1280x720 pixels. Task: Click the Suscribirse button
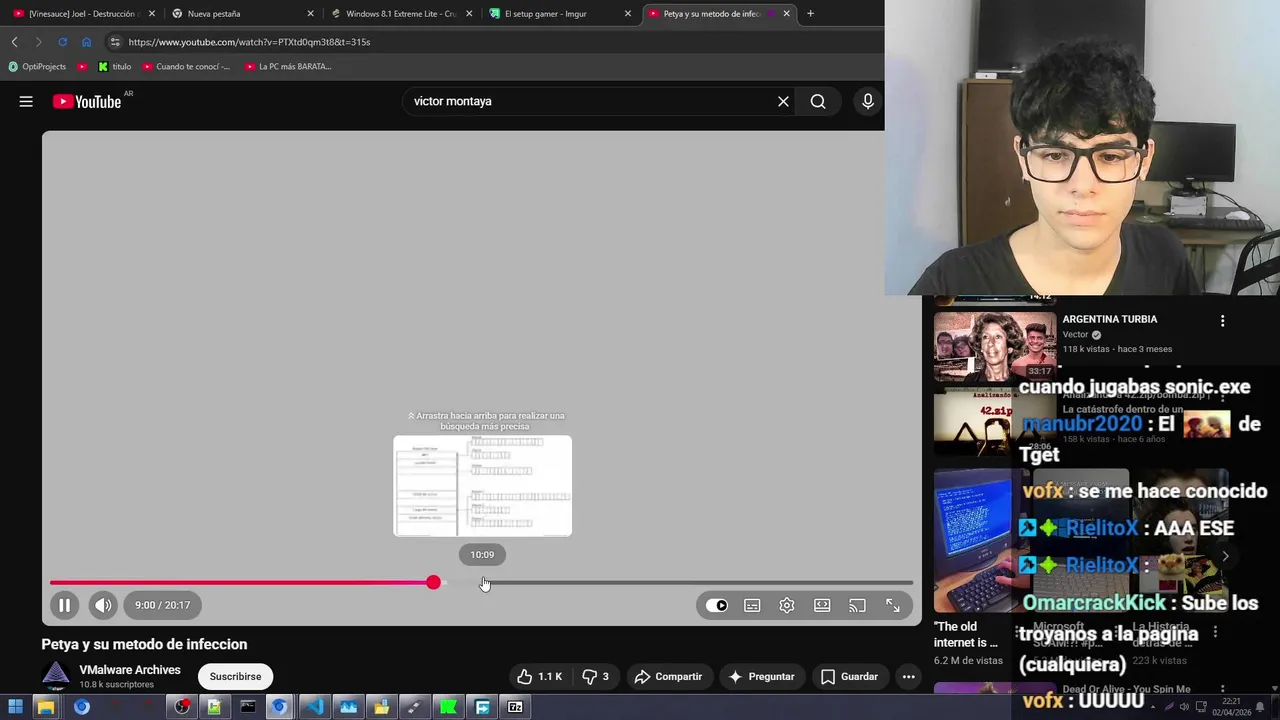coord(235,676)
